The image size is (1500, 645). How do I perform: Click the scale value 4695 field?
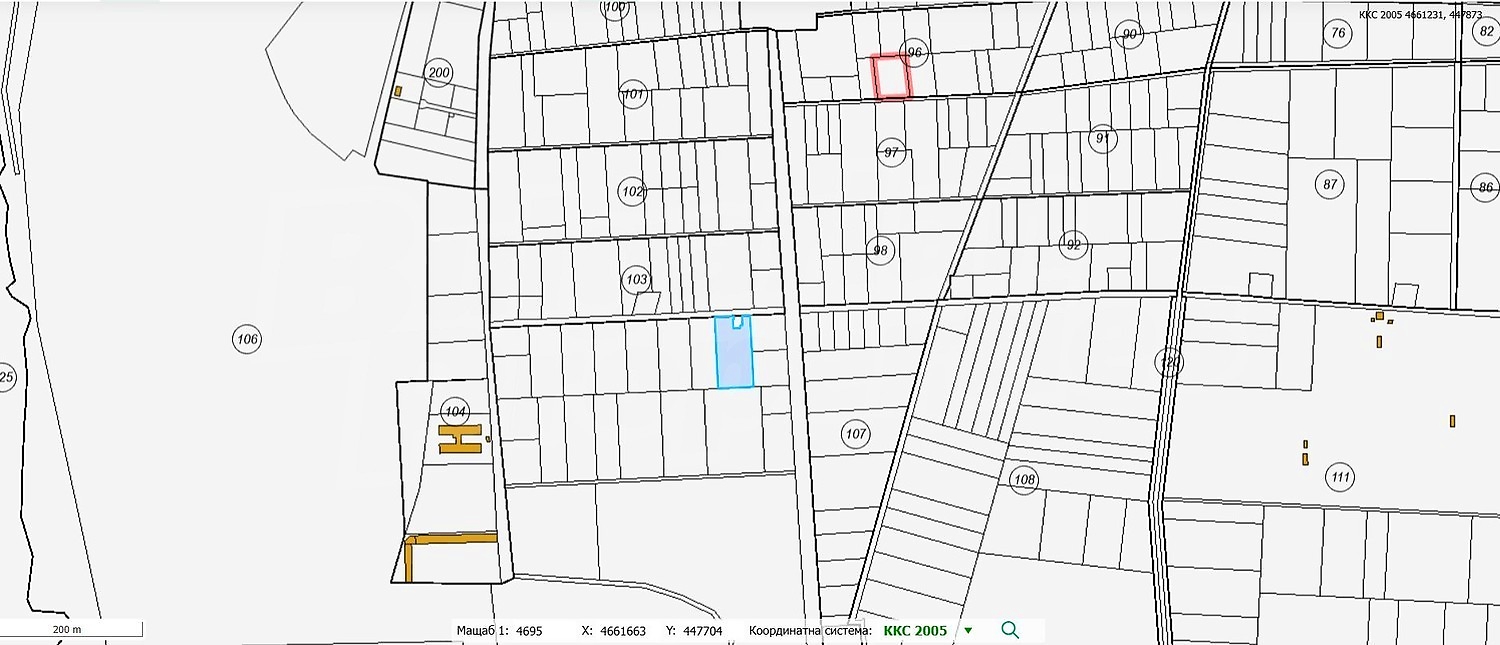pos(528,631)
